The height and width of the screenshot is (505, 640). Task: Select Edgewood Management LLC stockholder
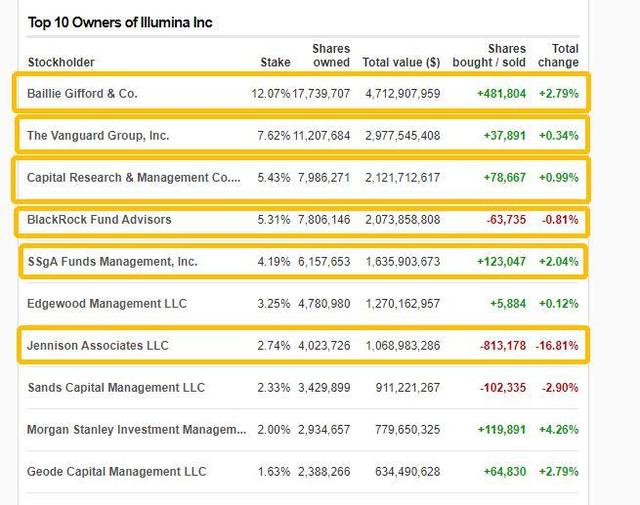tap(107, 303)
